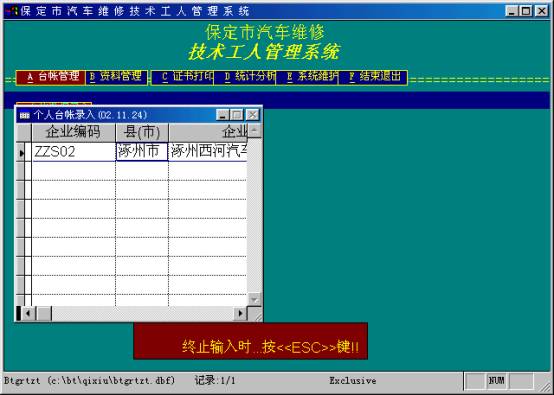
Task: Close the 个人台帐录入 window
Action: (x=252, y=115)
